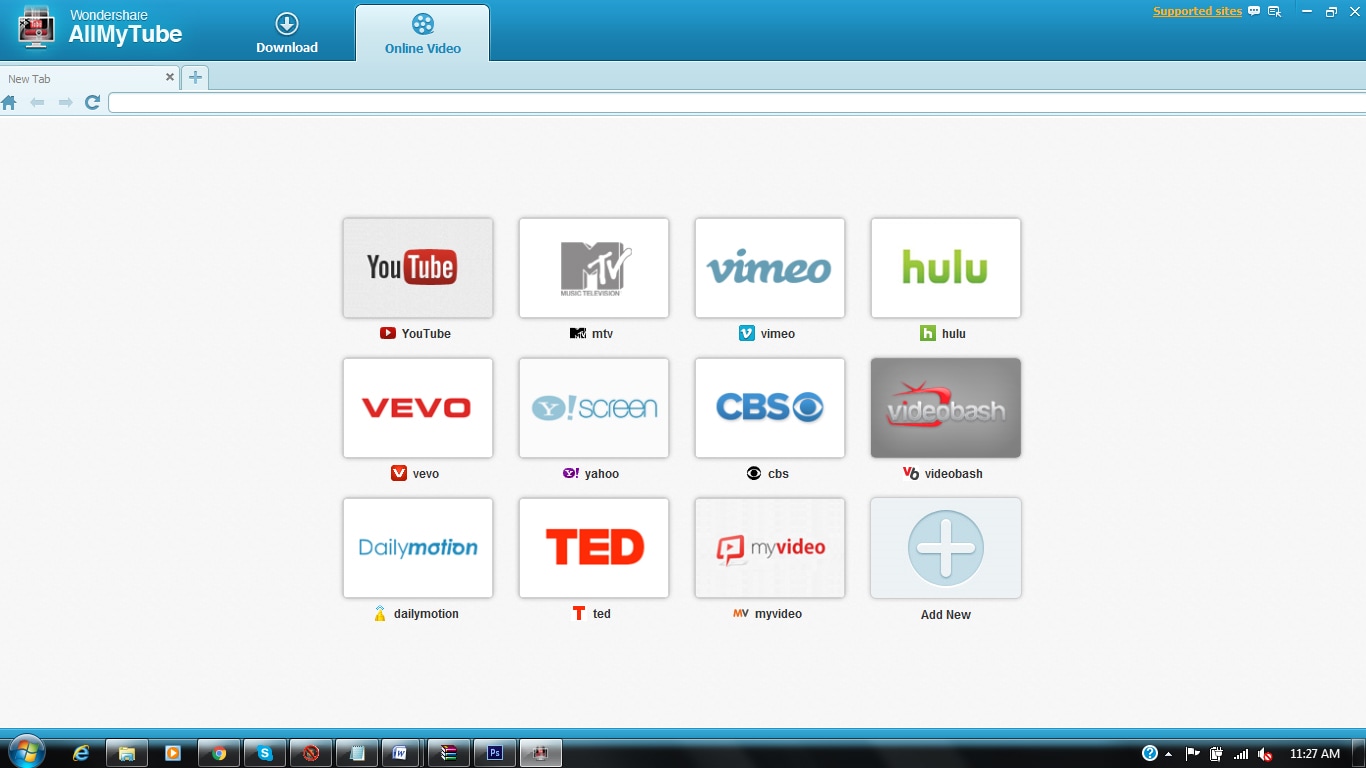Open the YouTube site thumbnail
Image resolution: width=1366 pixels, height=768 pixels.
tap(418, 268)
